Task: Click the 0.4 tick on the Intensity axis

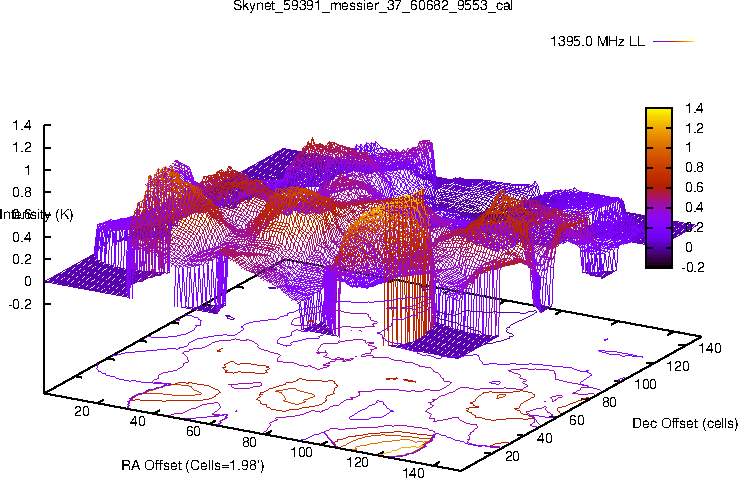Action: click(x=22, y=237)
